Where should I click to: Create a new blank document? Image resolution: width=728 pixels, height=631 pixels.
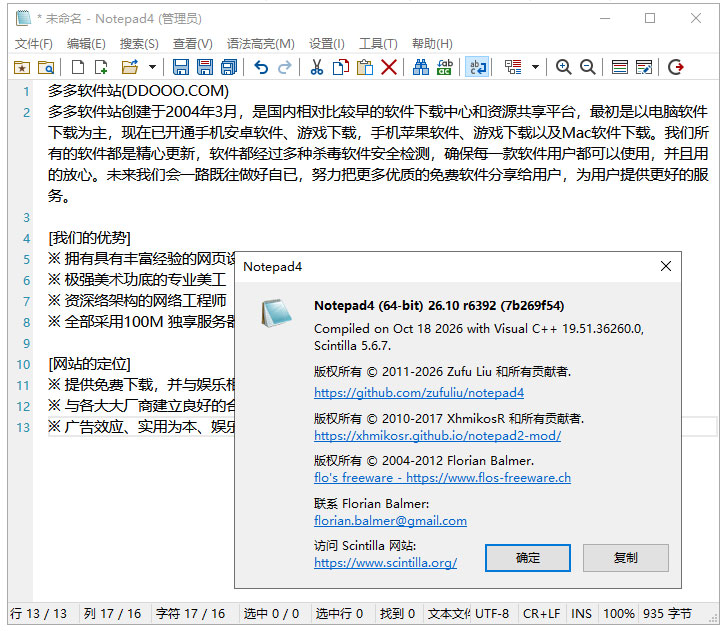78,67
